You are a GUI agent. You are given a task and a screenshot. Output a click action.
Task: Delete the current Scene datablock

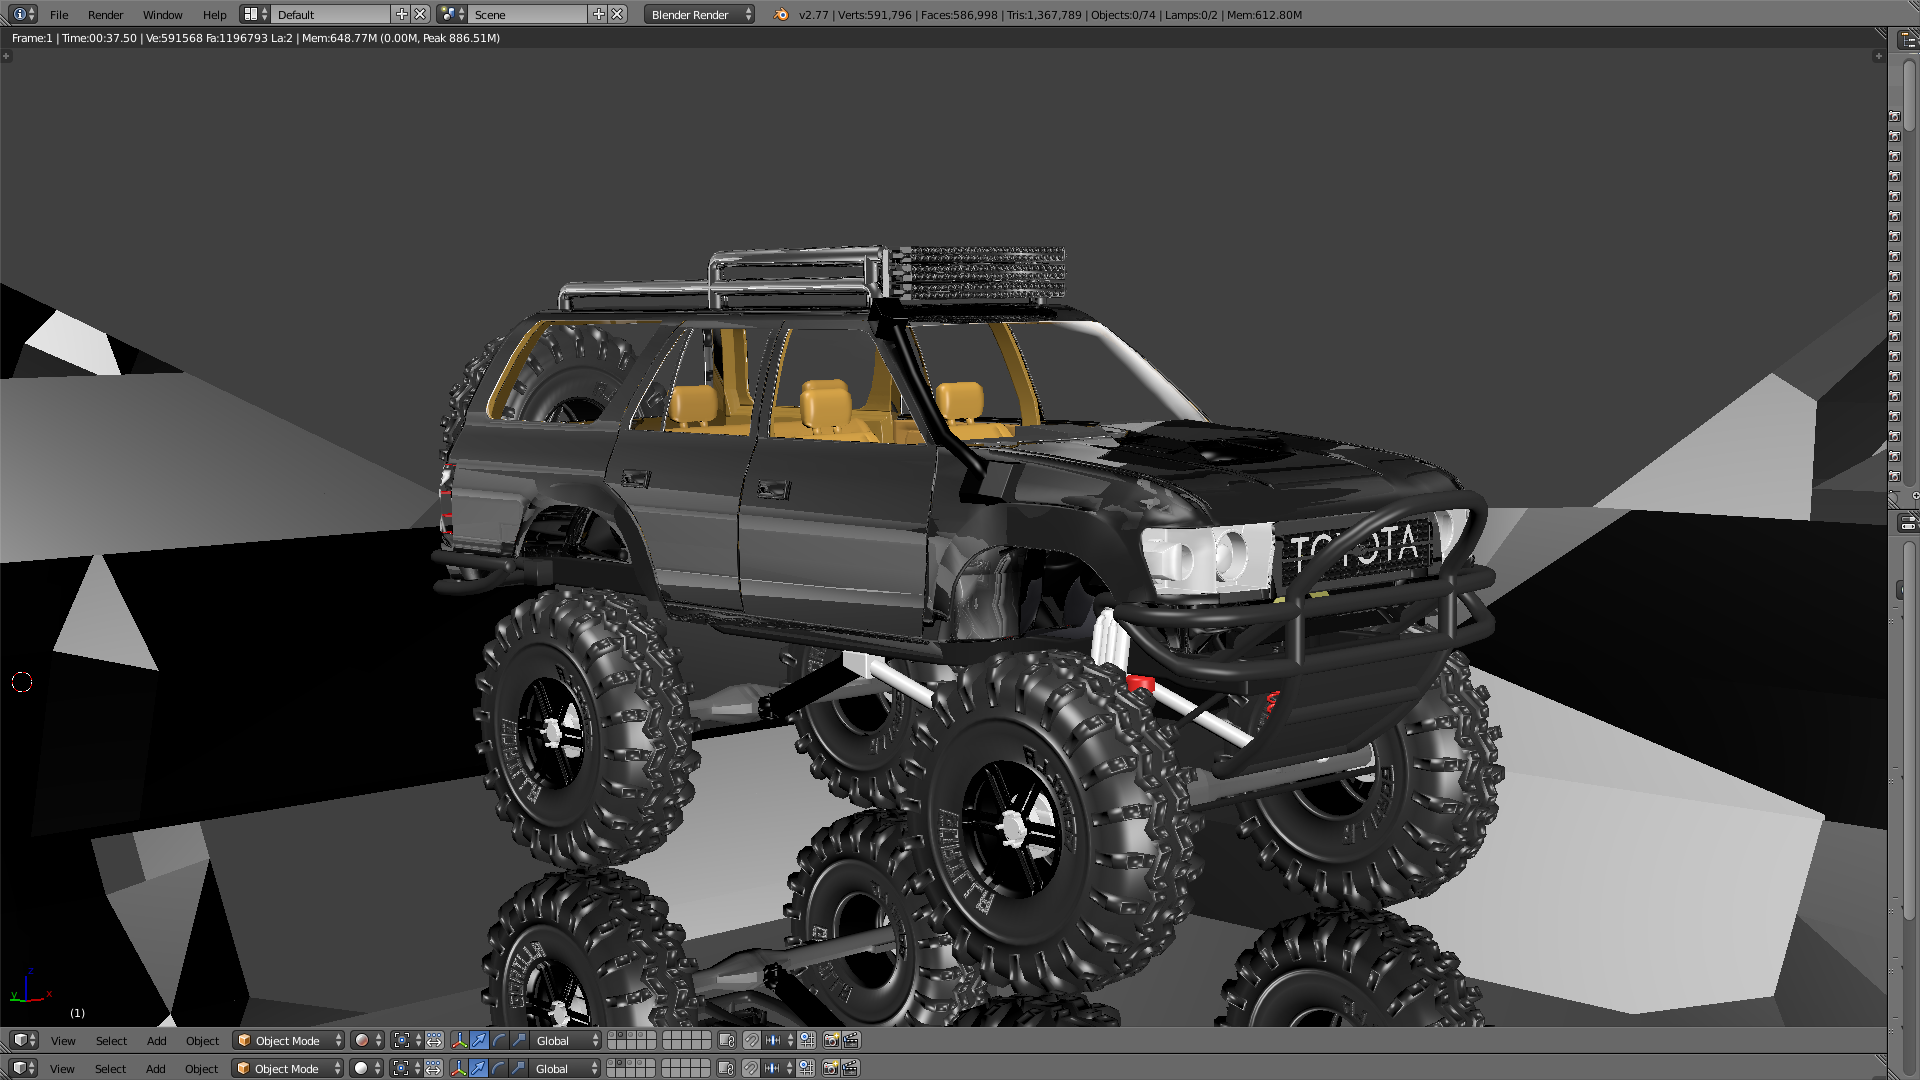point(618,15)
